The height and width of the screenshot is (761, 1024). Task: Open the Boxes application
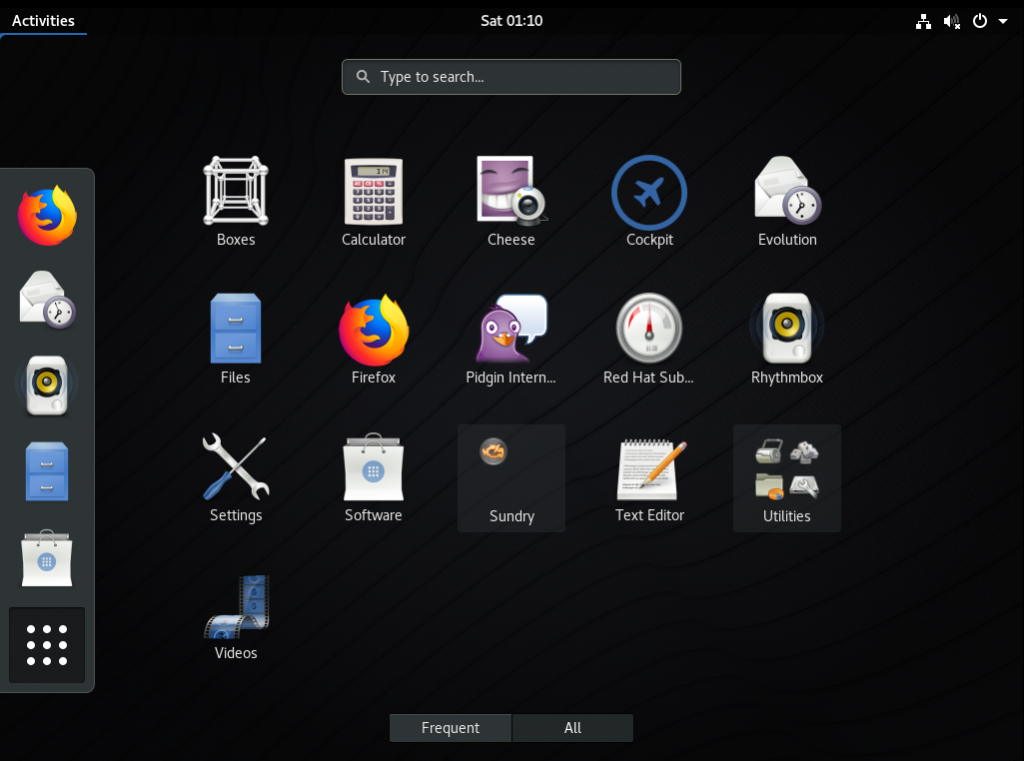tap(236, 201)
